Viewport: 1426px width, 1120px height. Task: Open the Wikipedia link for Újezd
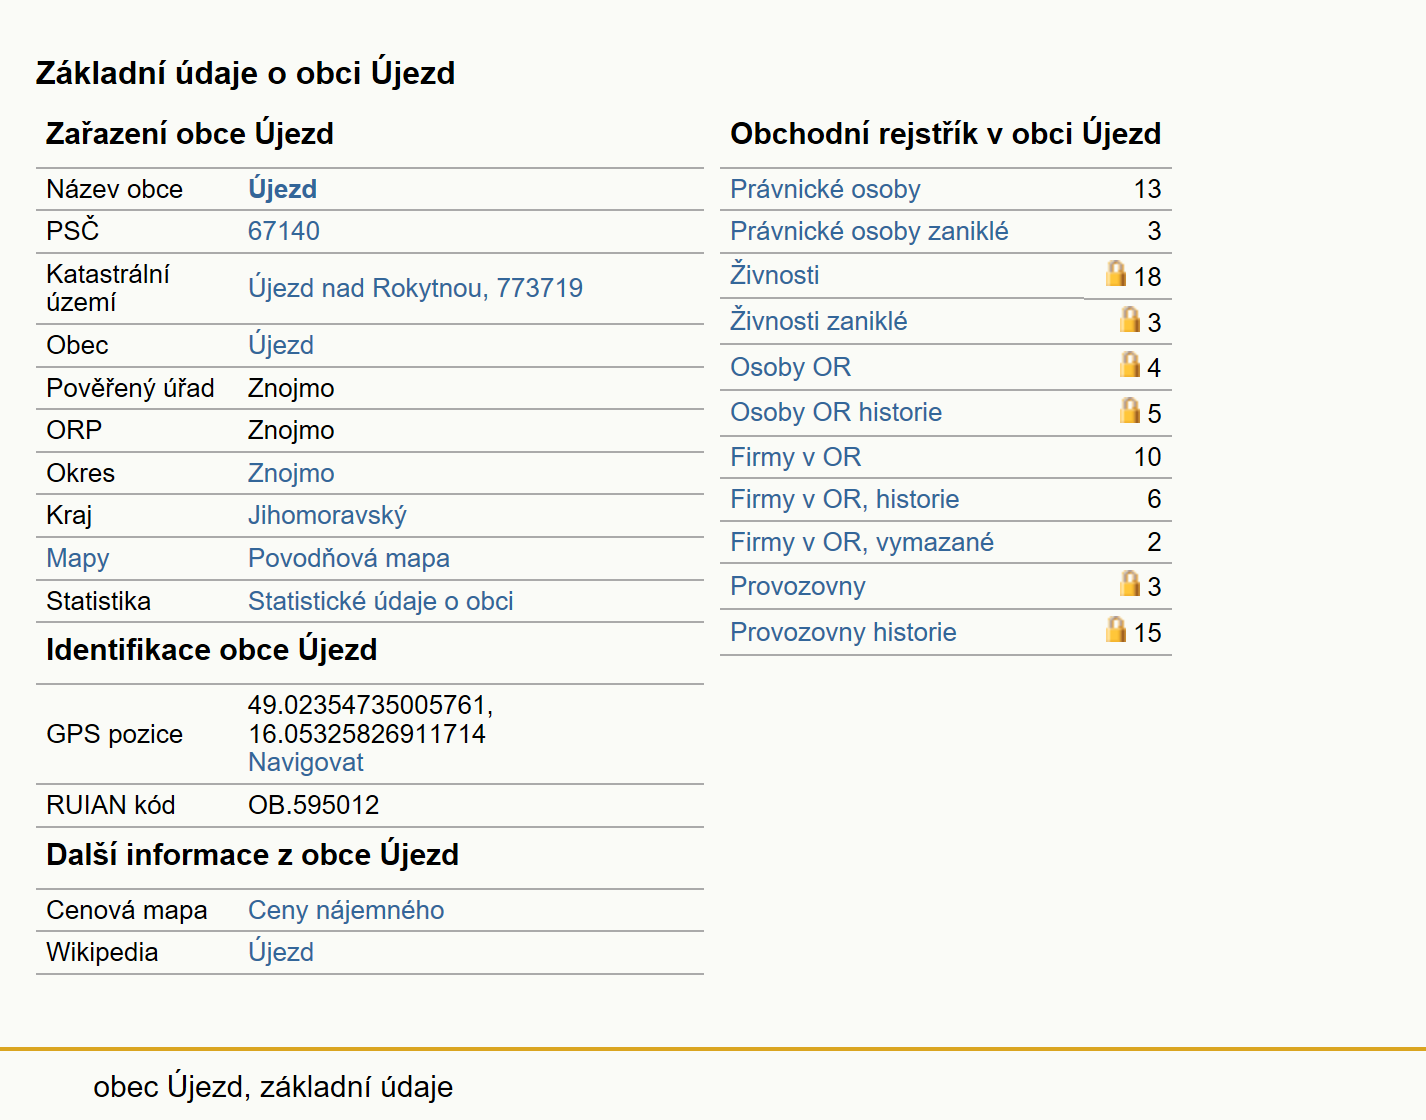[x=281, y=952]
